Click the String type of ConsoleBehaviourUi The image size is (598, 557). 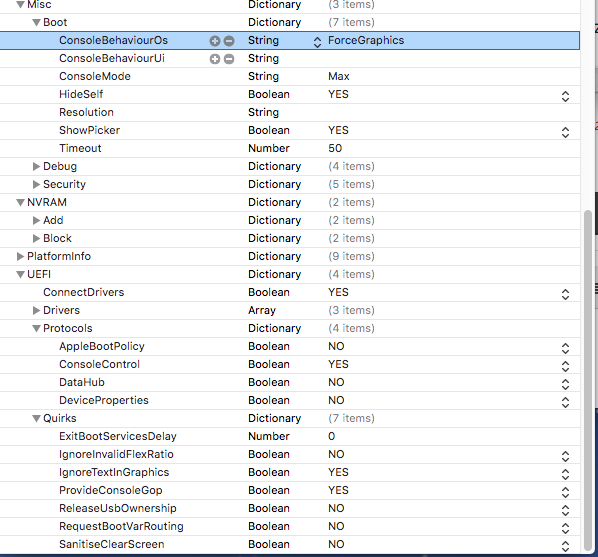[263, 59]
